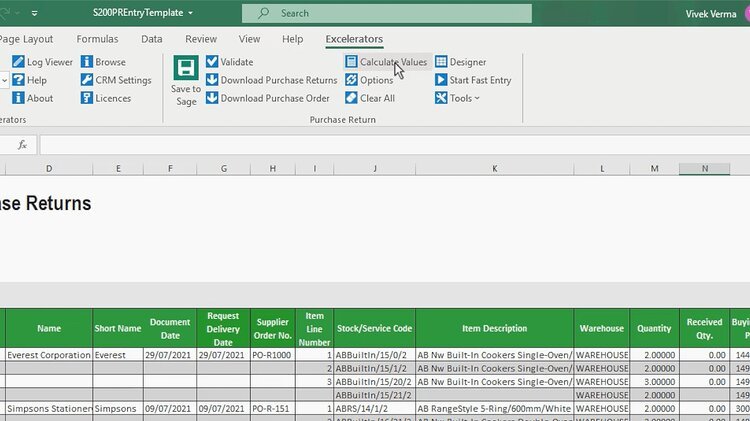
Task: Click the Stock/Service Code header
Action: pos(375,328)
